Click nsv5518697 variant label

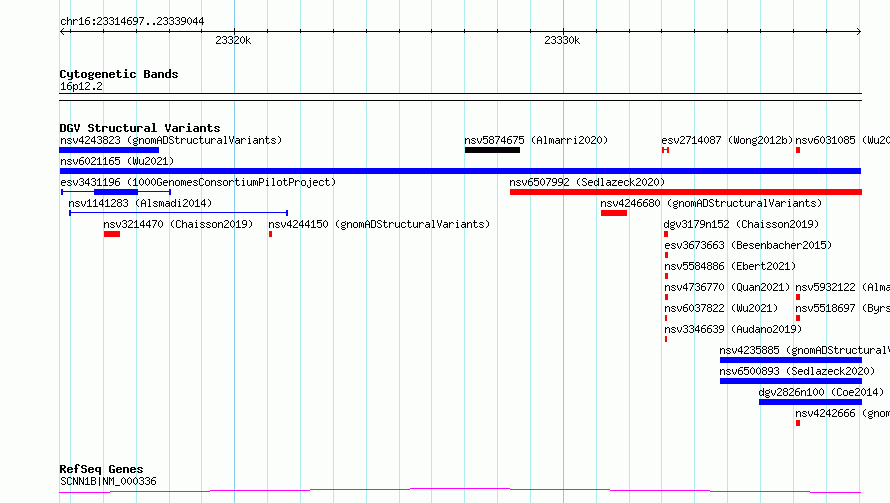click(842, 308)
